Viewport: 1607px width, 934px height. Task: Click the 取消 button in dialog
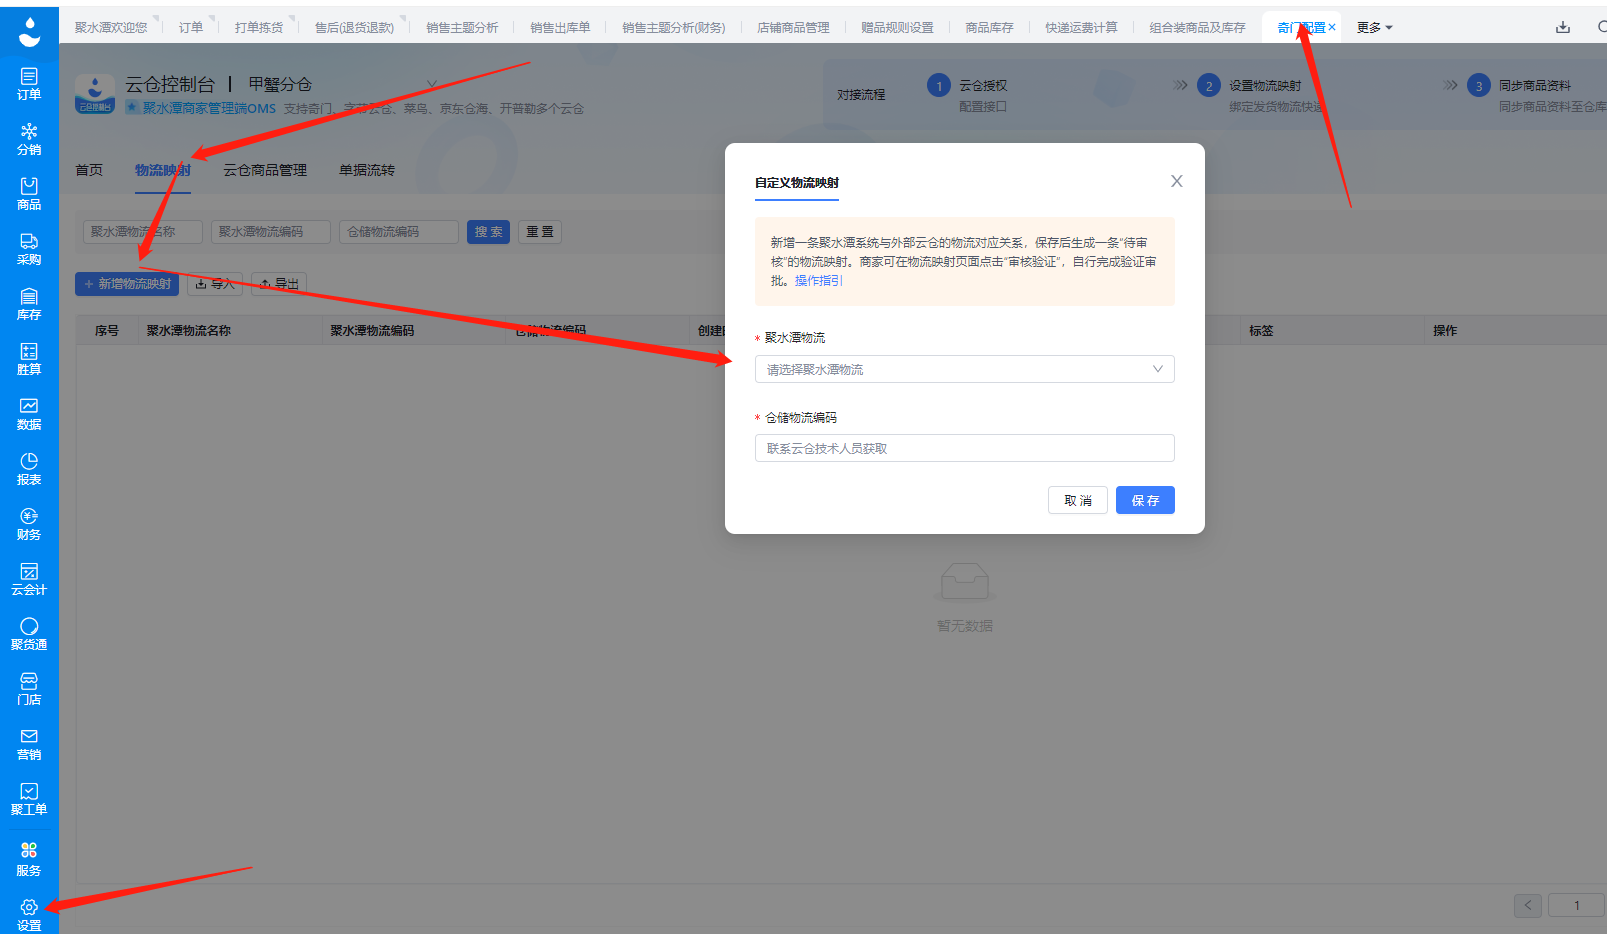pyautogui.click(x=1078, y=500)
